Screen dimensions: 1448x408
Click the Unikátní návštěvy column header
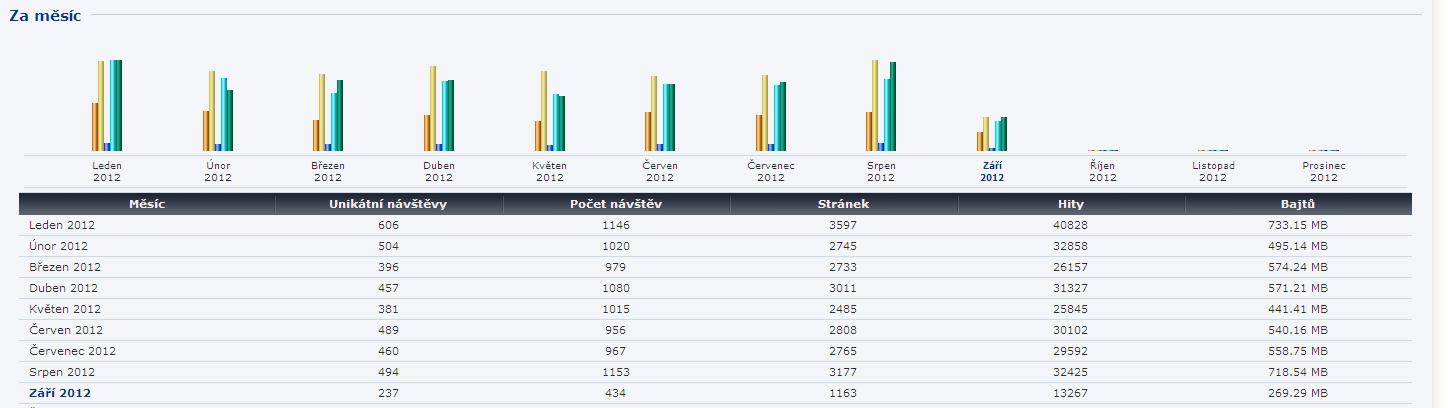(388, 204)
